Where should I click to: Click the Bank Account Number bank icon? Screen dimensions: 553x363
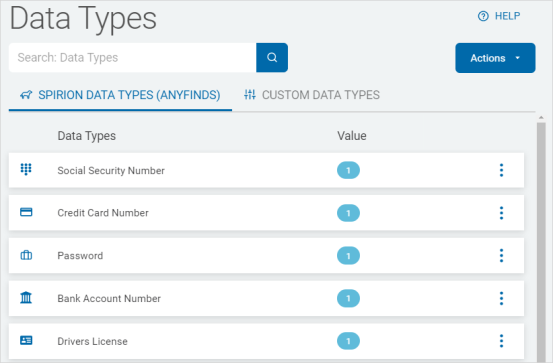pos(26,298)
